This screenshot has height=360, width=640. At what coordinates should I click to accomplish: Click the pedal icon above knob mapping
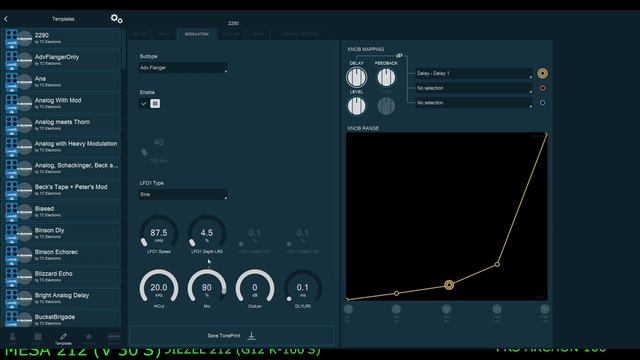(399, 56)
